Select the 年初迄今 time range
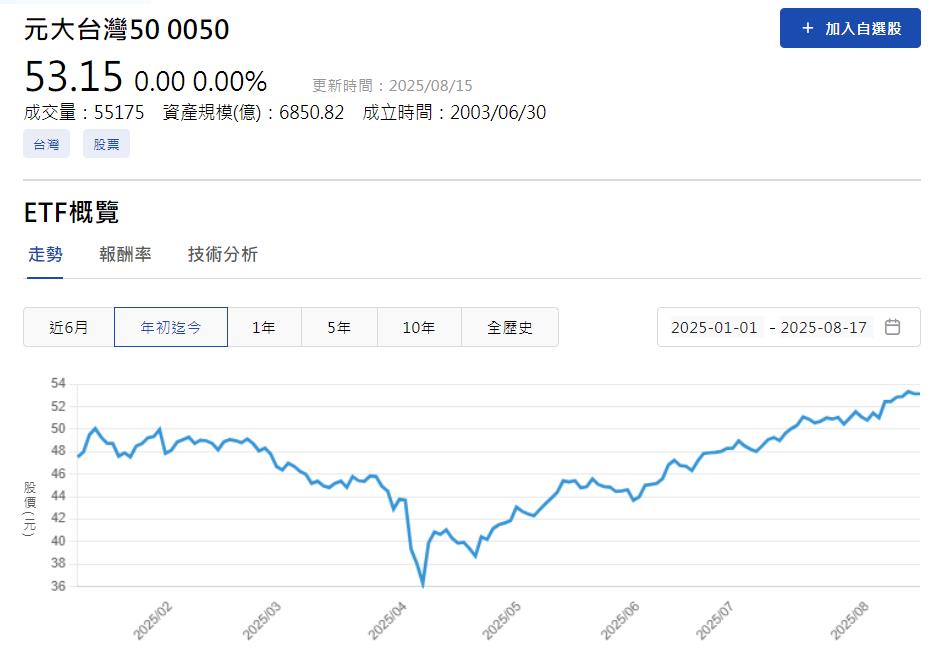The image size is (947, 667). [x=171, y=327]
